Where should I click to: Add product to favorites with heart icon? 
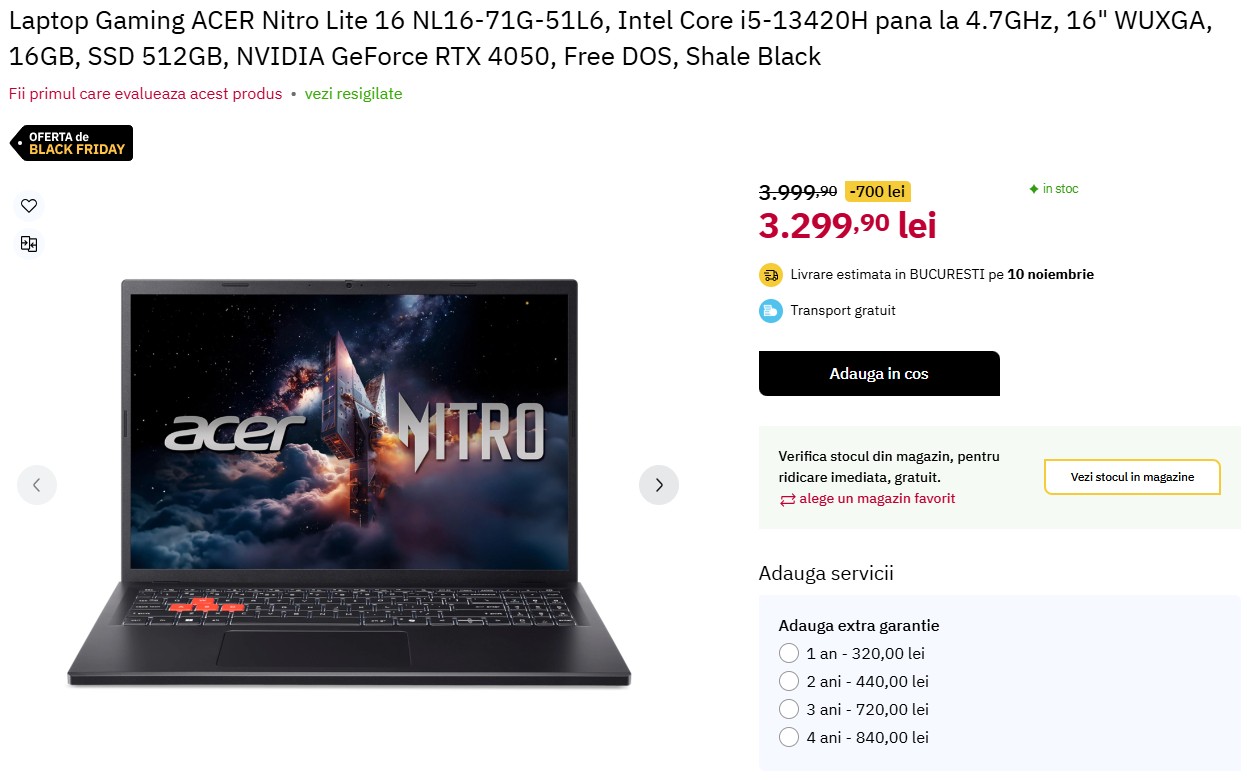29,206
